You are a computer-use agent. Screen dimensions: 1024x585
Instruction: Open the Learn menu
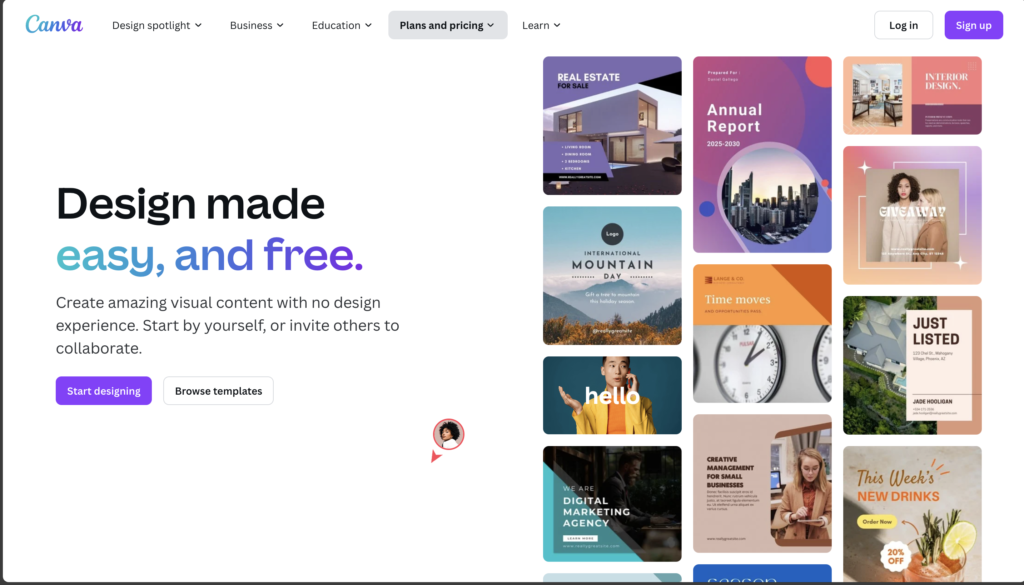tap(541, 25)
